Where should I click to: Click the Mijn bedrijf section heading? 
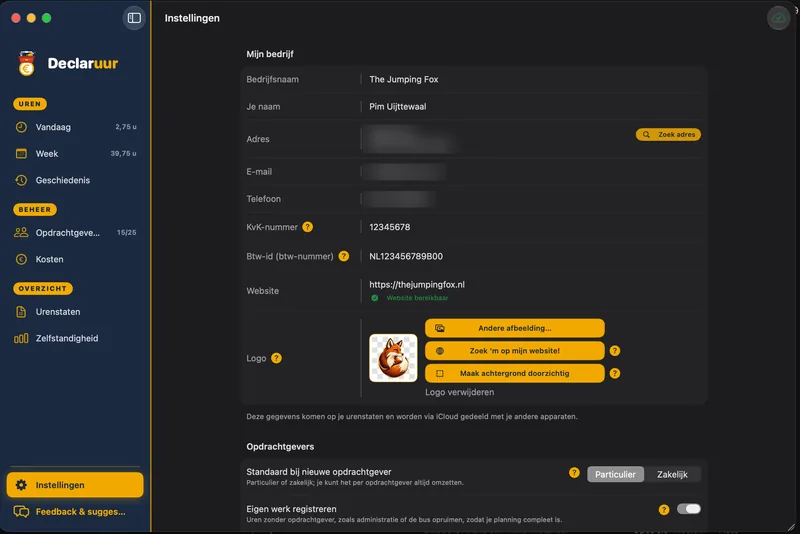pos(270,54)
